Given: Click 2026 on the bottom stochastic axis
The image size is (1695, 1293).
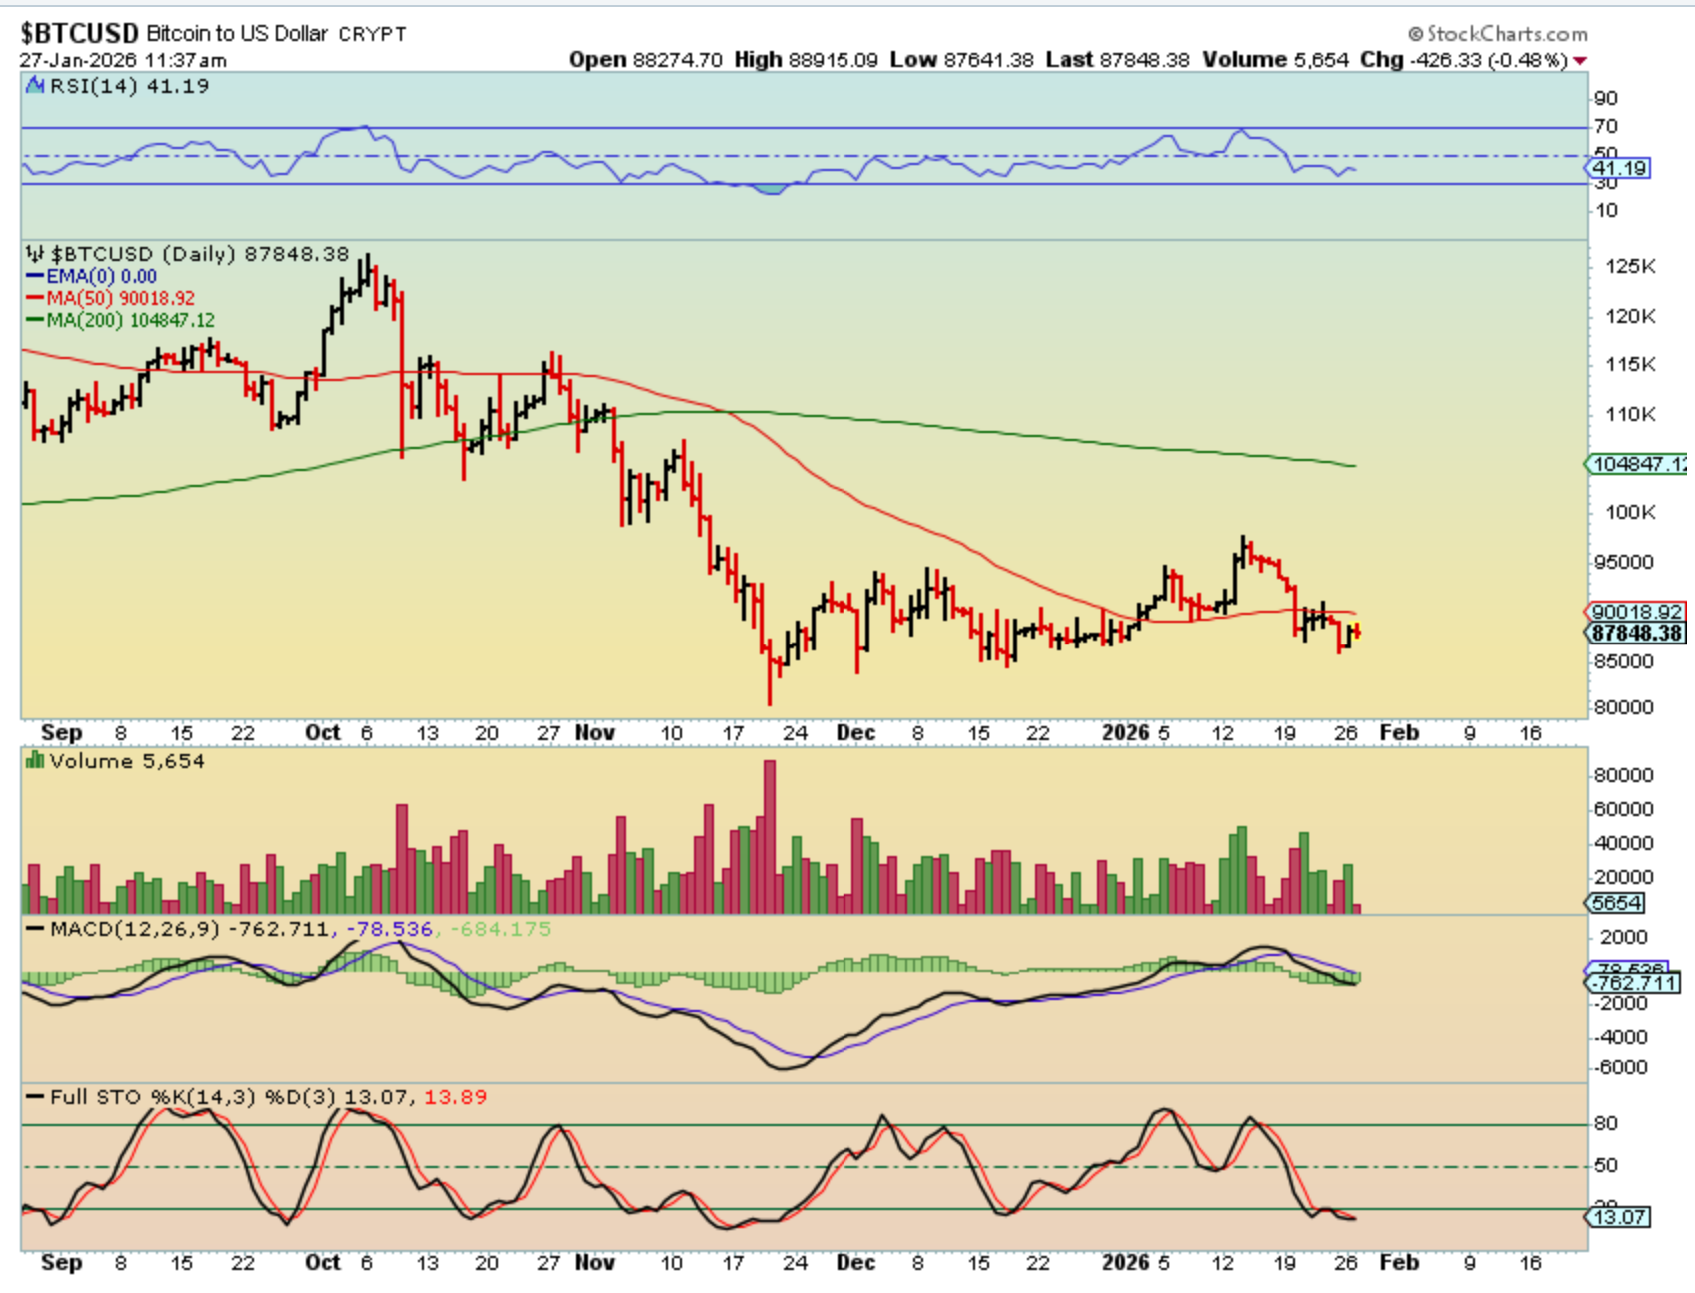Looking at the screenshot, I should 1126,1263.
